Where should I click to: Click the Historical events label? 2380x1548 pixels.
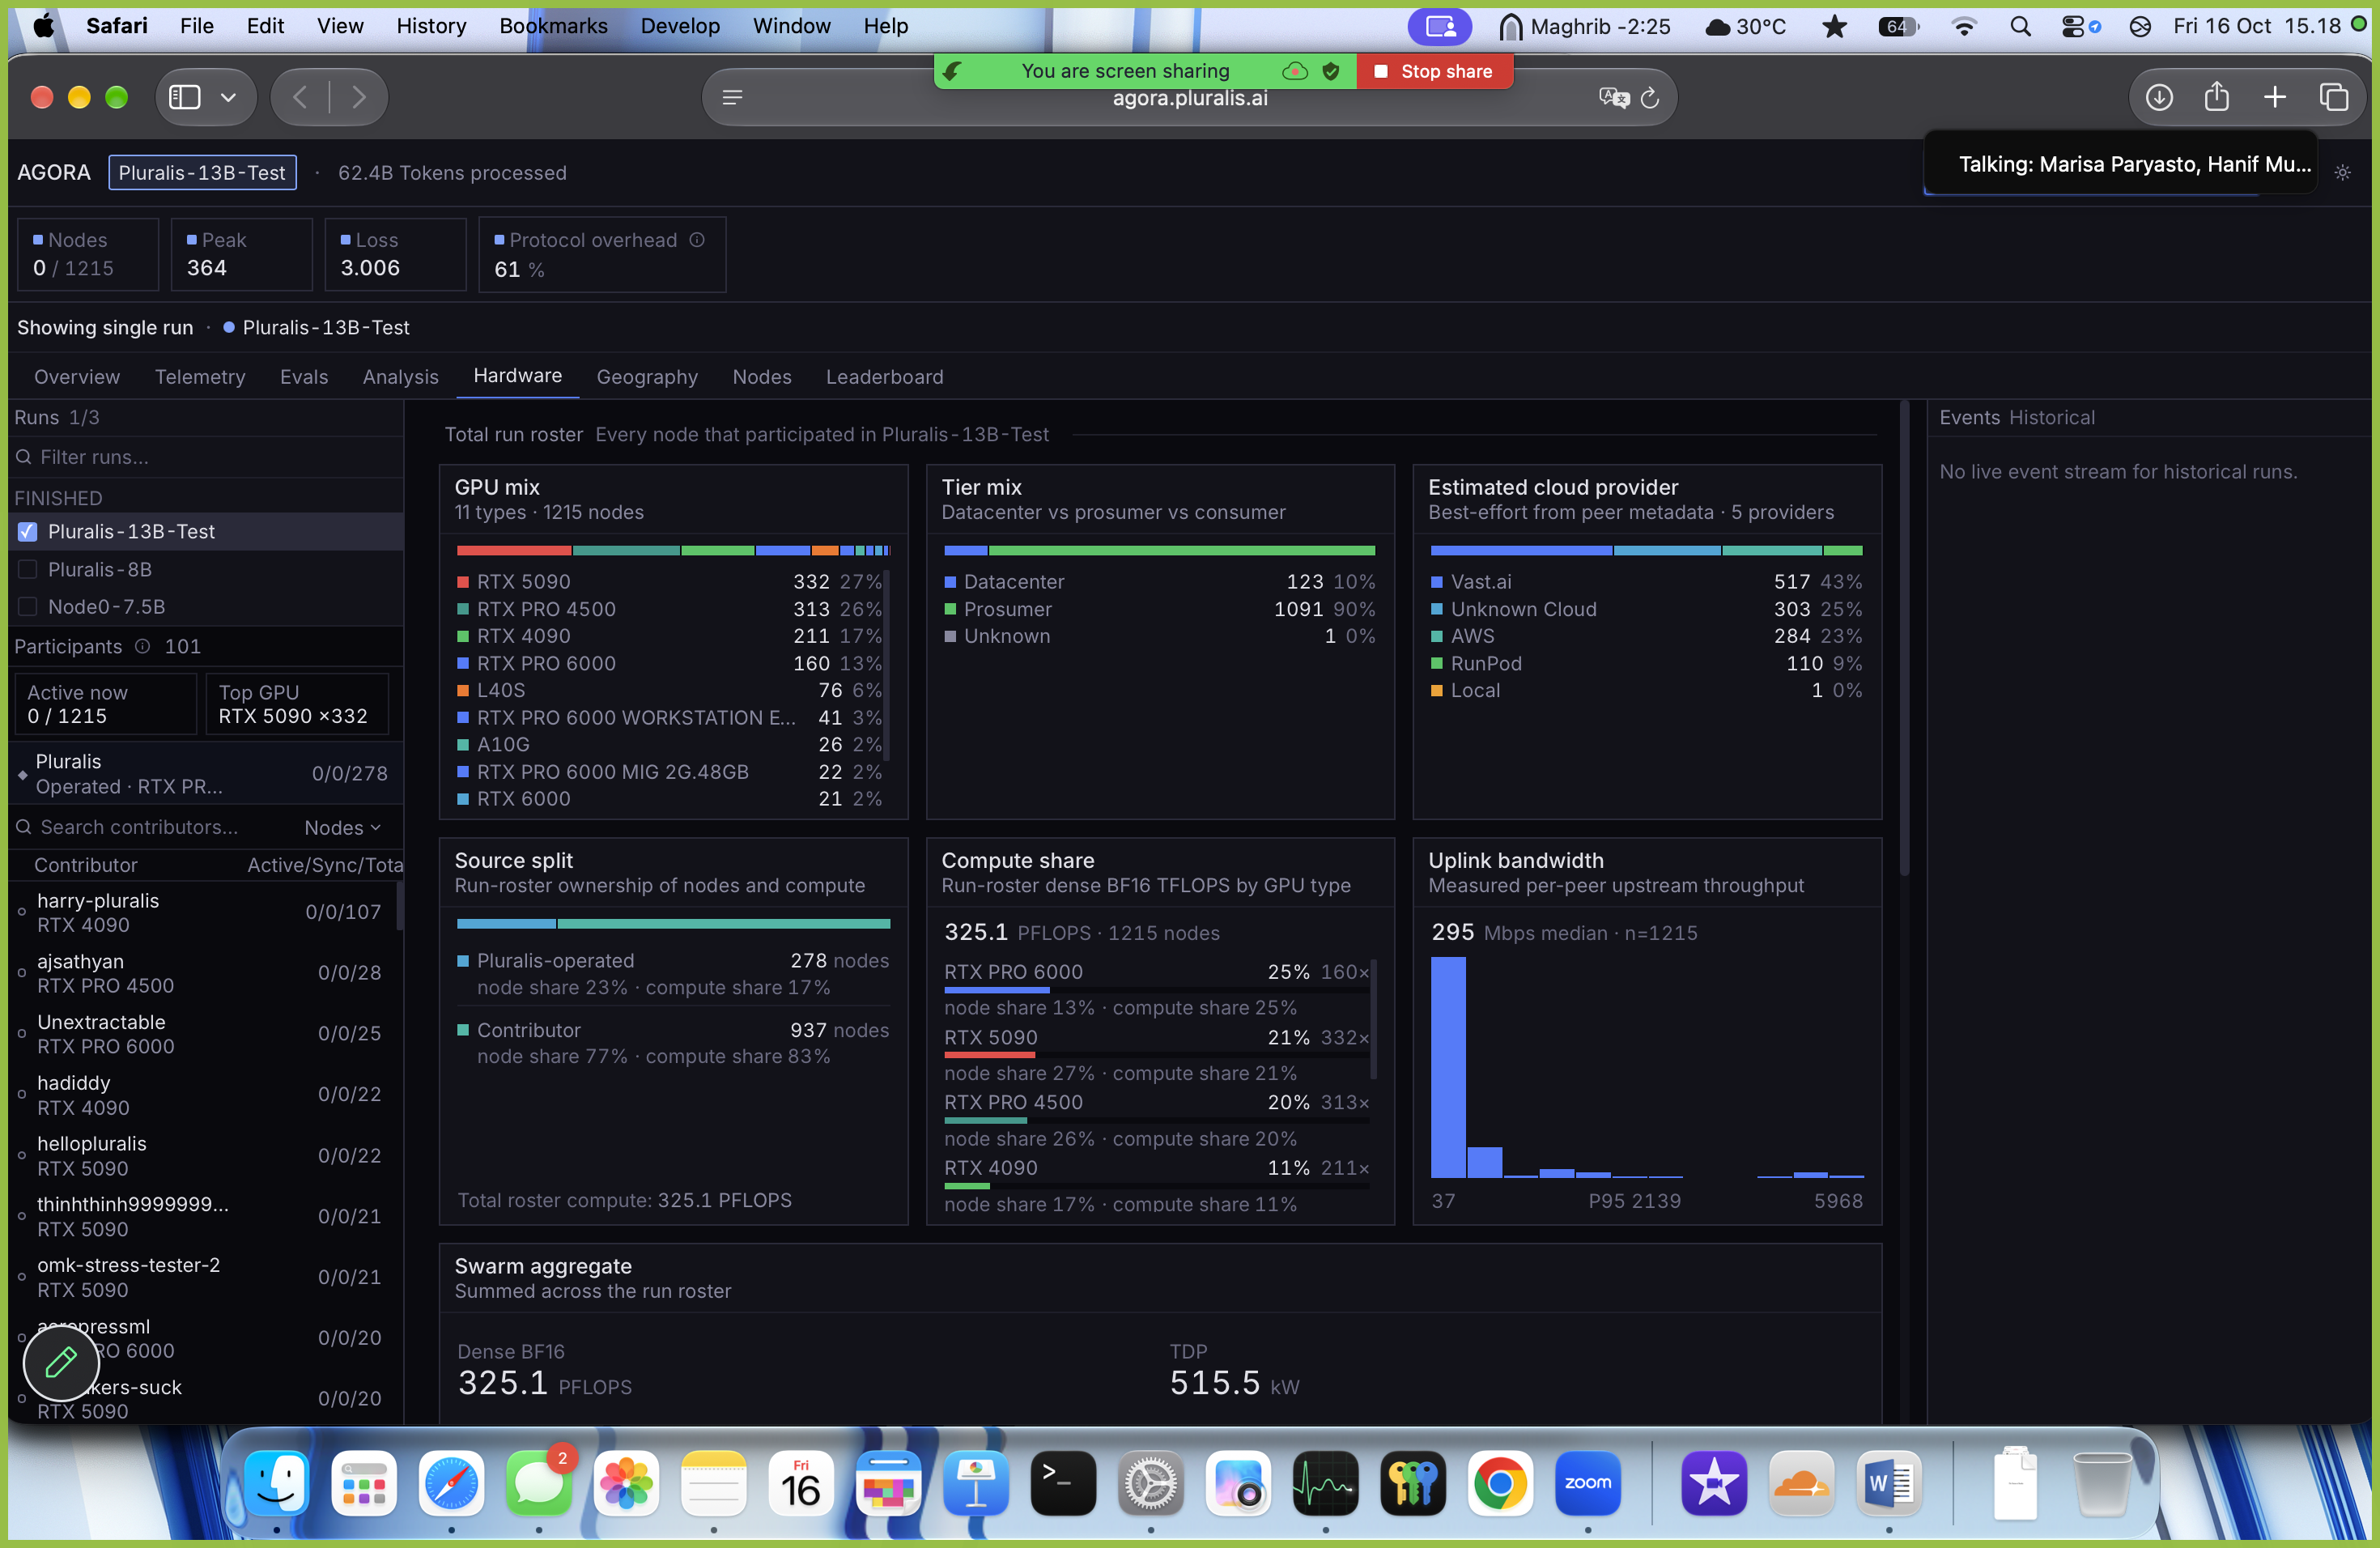point(2051,417)
